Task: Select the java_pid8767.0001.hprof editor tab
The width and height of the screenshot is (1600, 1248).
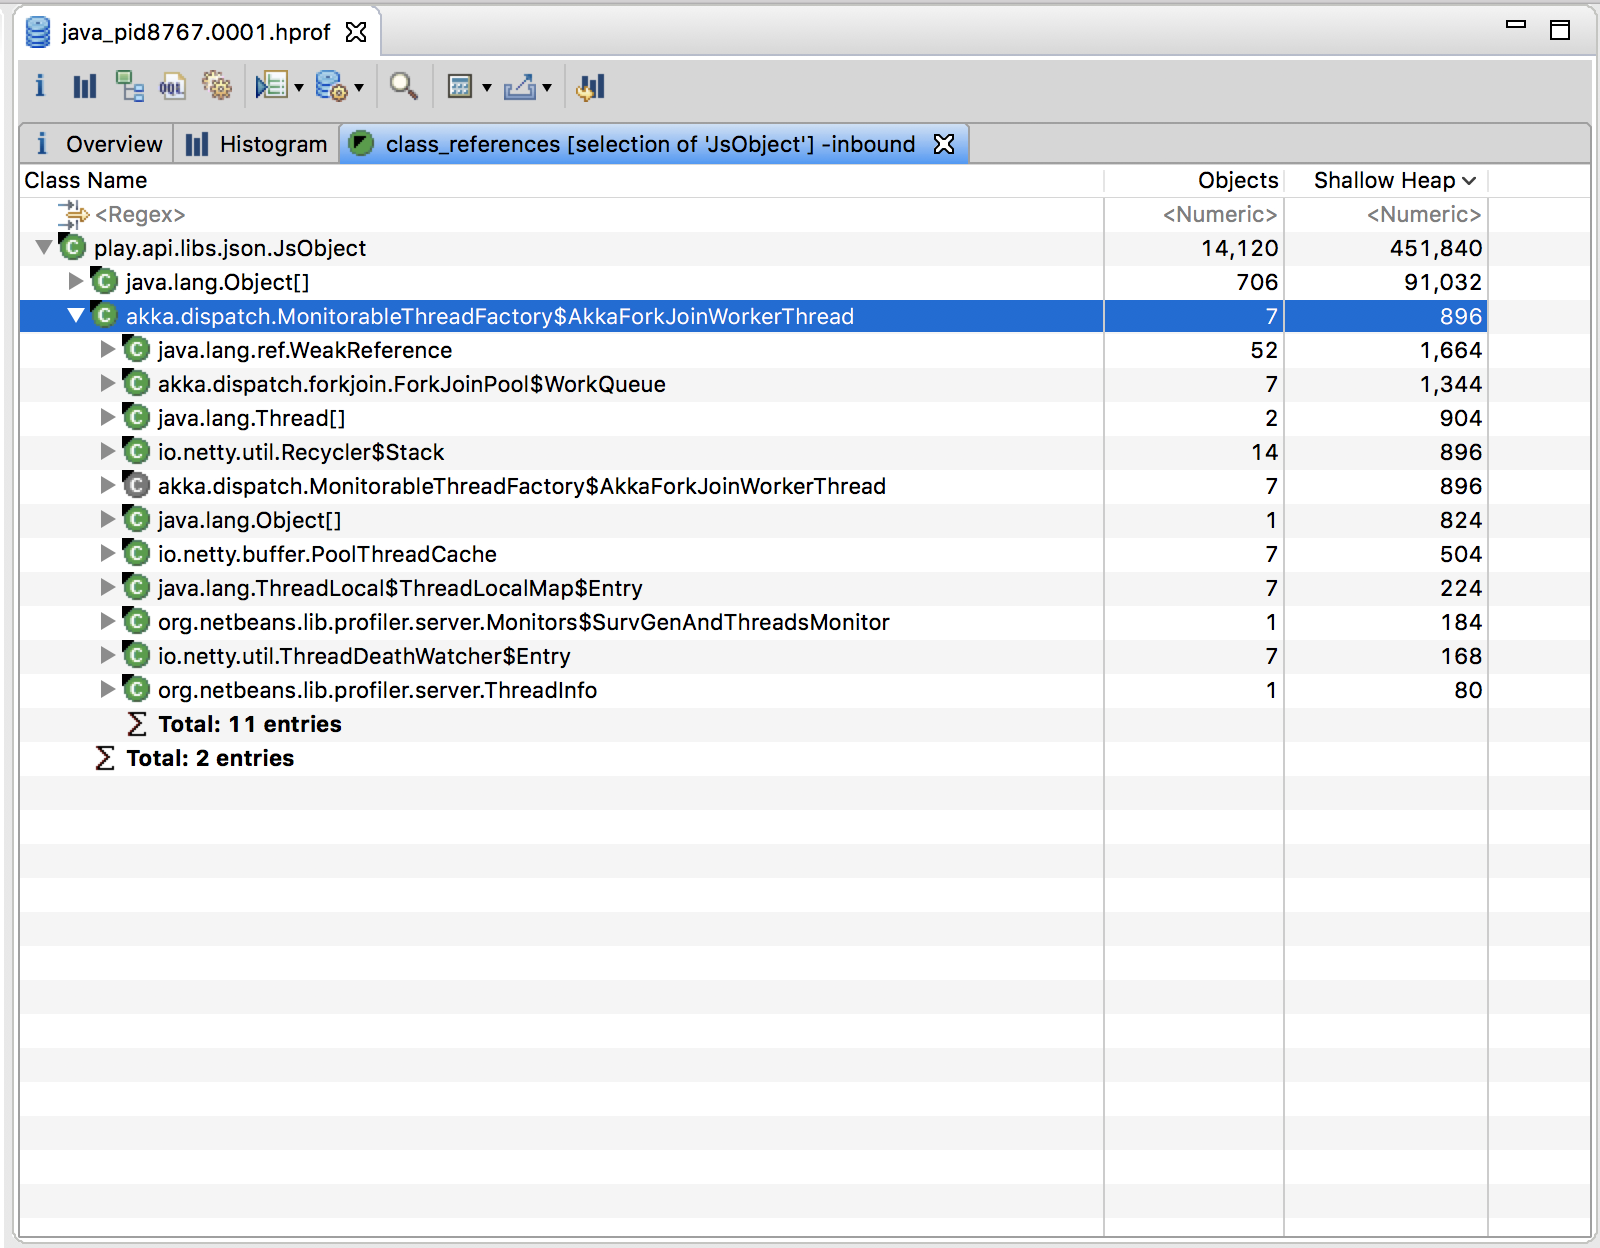Action: click(195, 32)
